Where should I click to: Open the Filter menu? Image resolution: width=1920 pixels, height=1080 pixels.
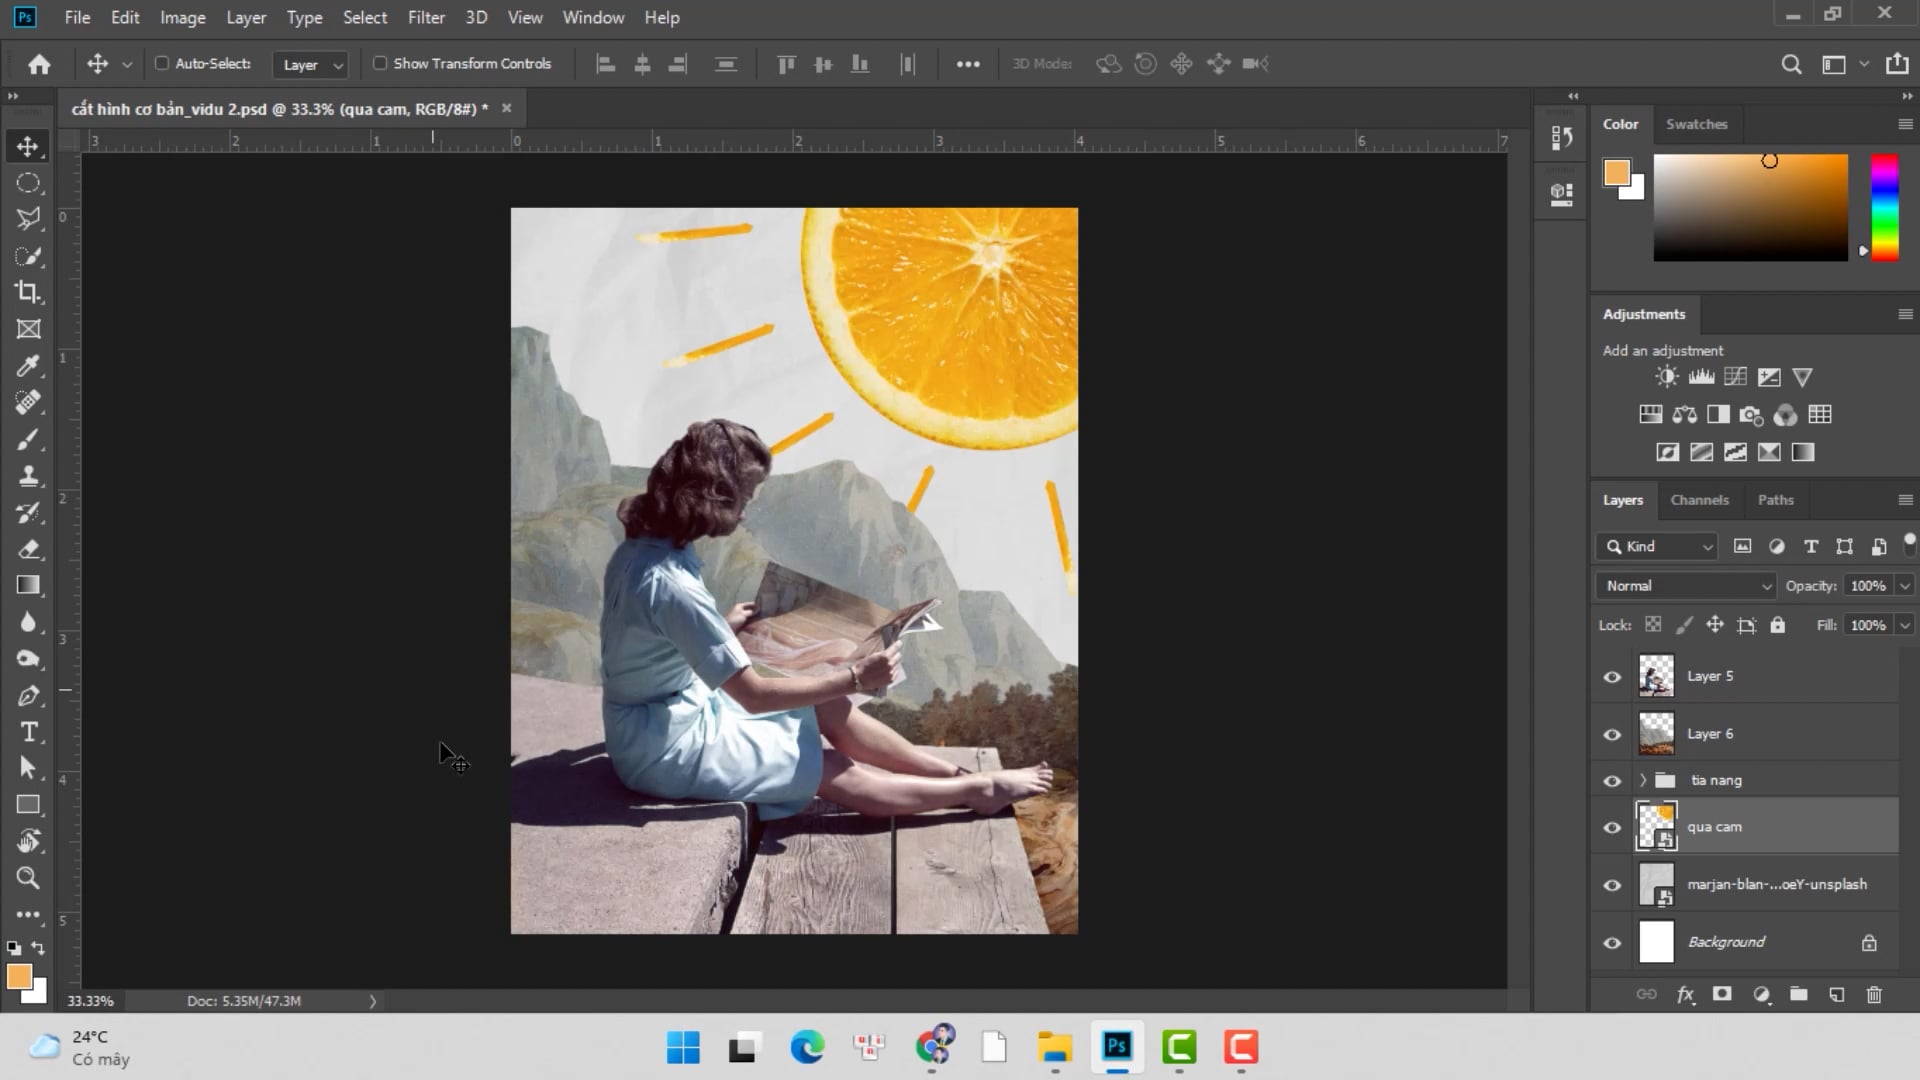coord(426,17)
